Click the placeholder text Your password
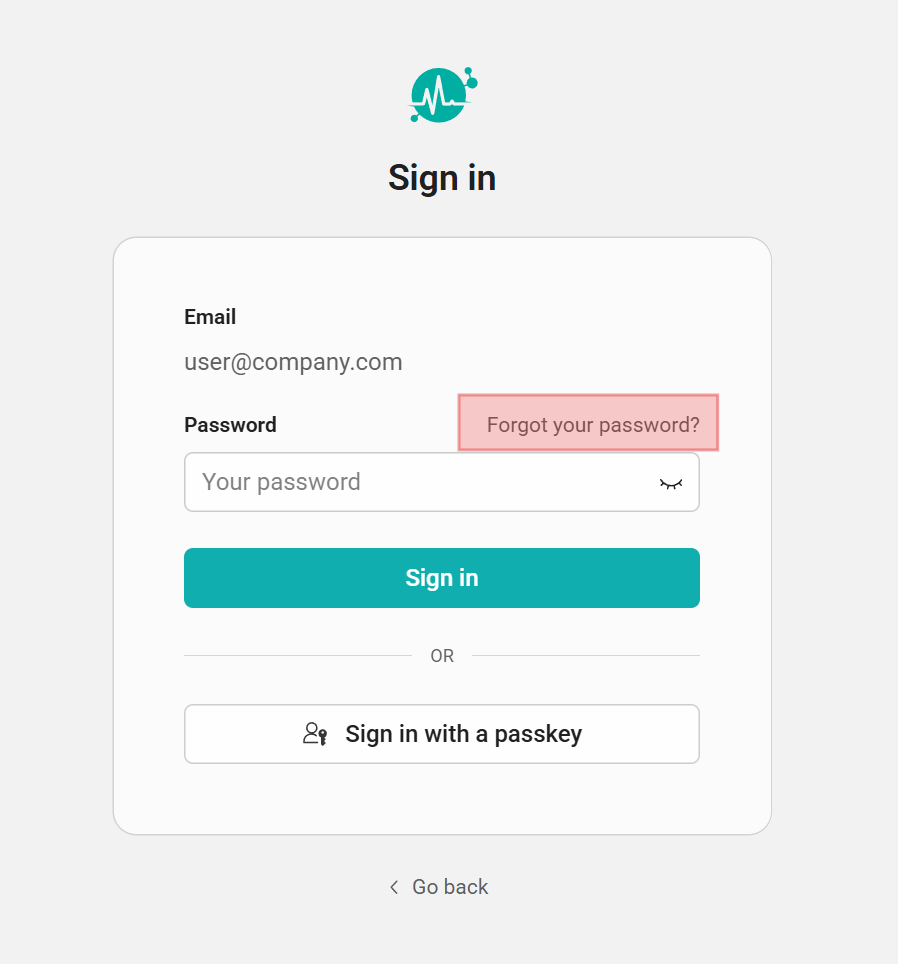 pyautogui.click(x=281, y=482)
